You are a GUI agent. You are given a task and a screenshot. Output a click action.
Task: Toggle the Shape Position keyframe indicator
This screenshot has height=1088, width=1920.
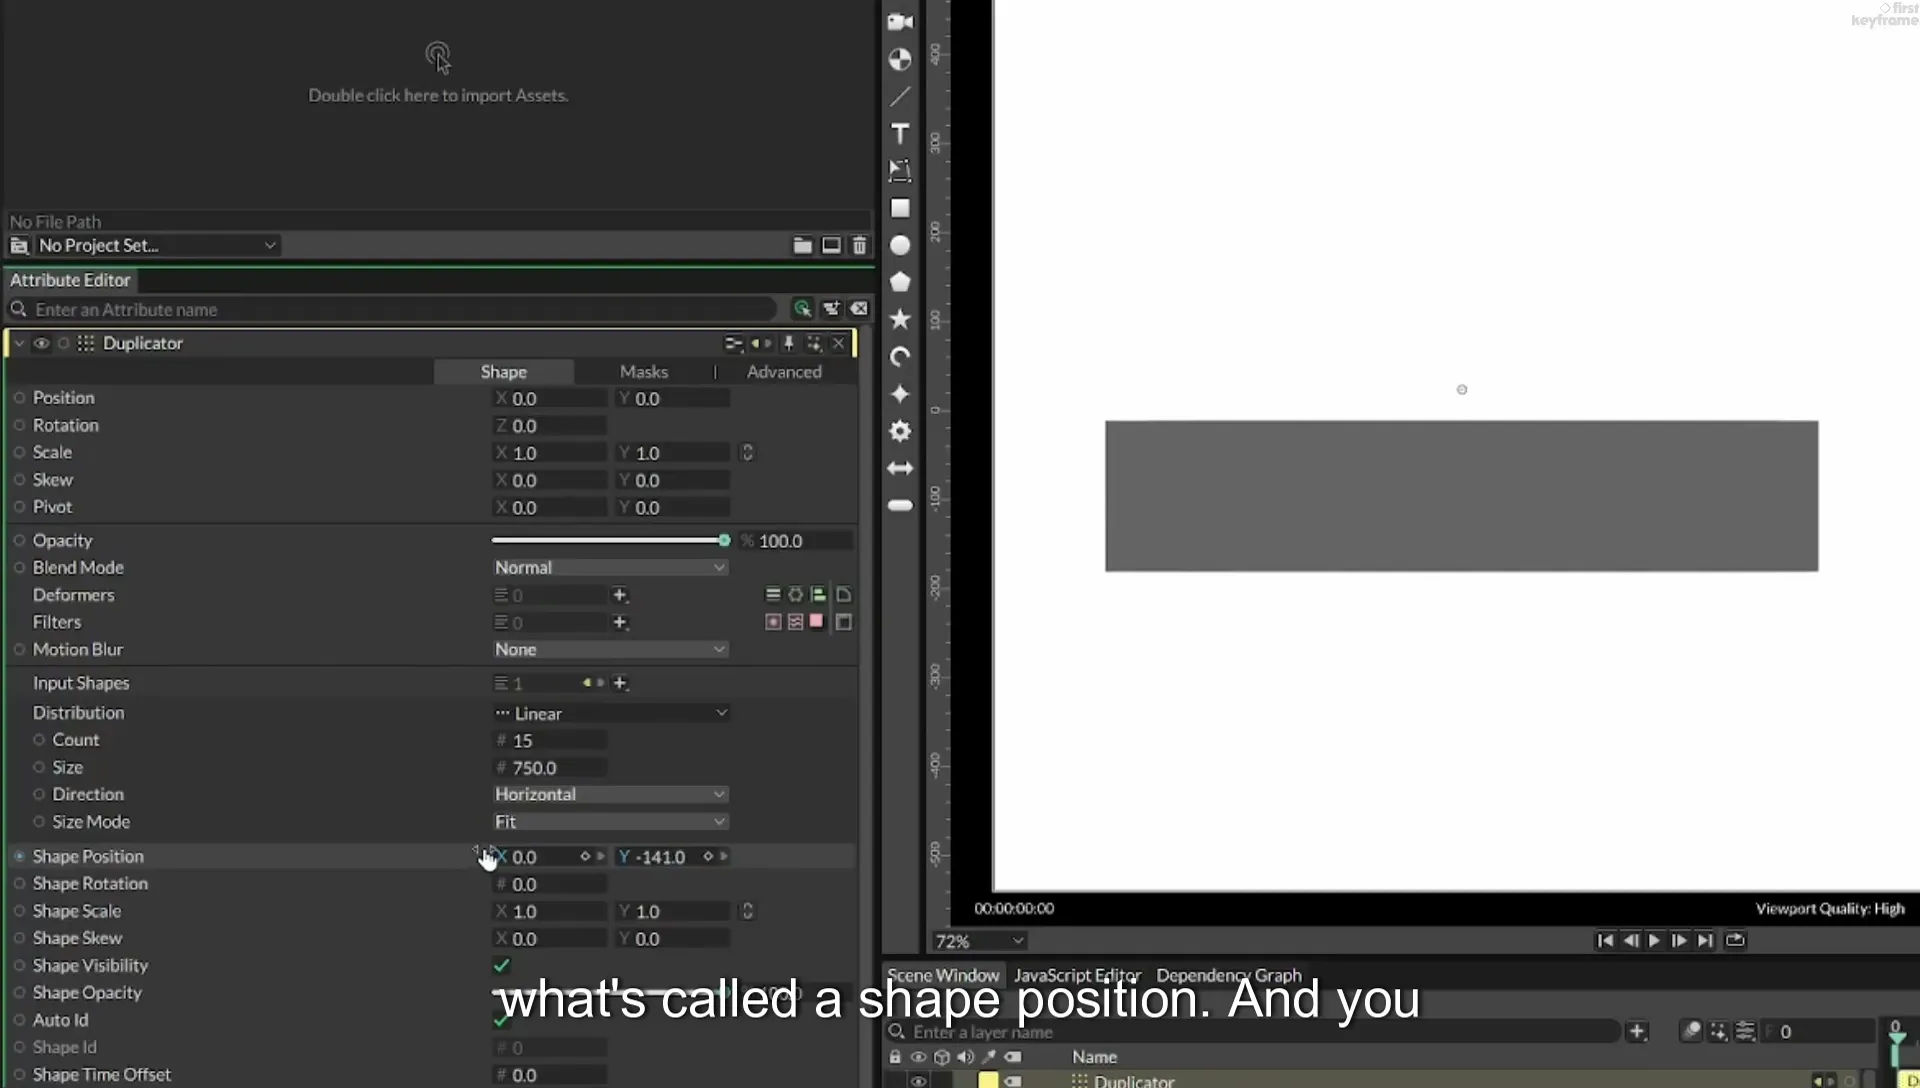coord(19,856)
